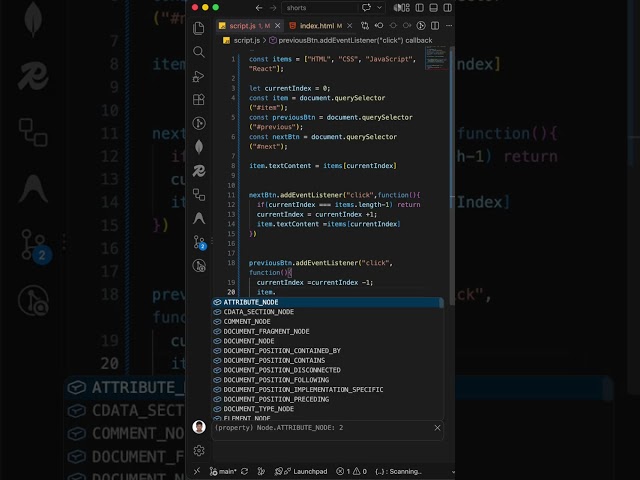Go forward with the right arrow

(x=273, y=8)
